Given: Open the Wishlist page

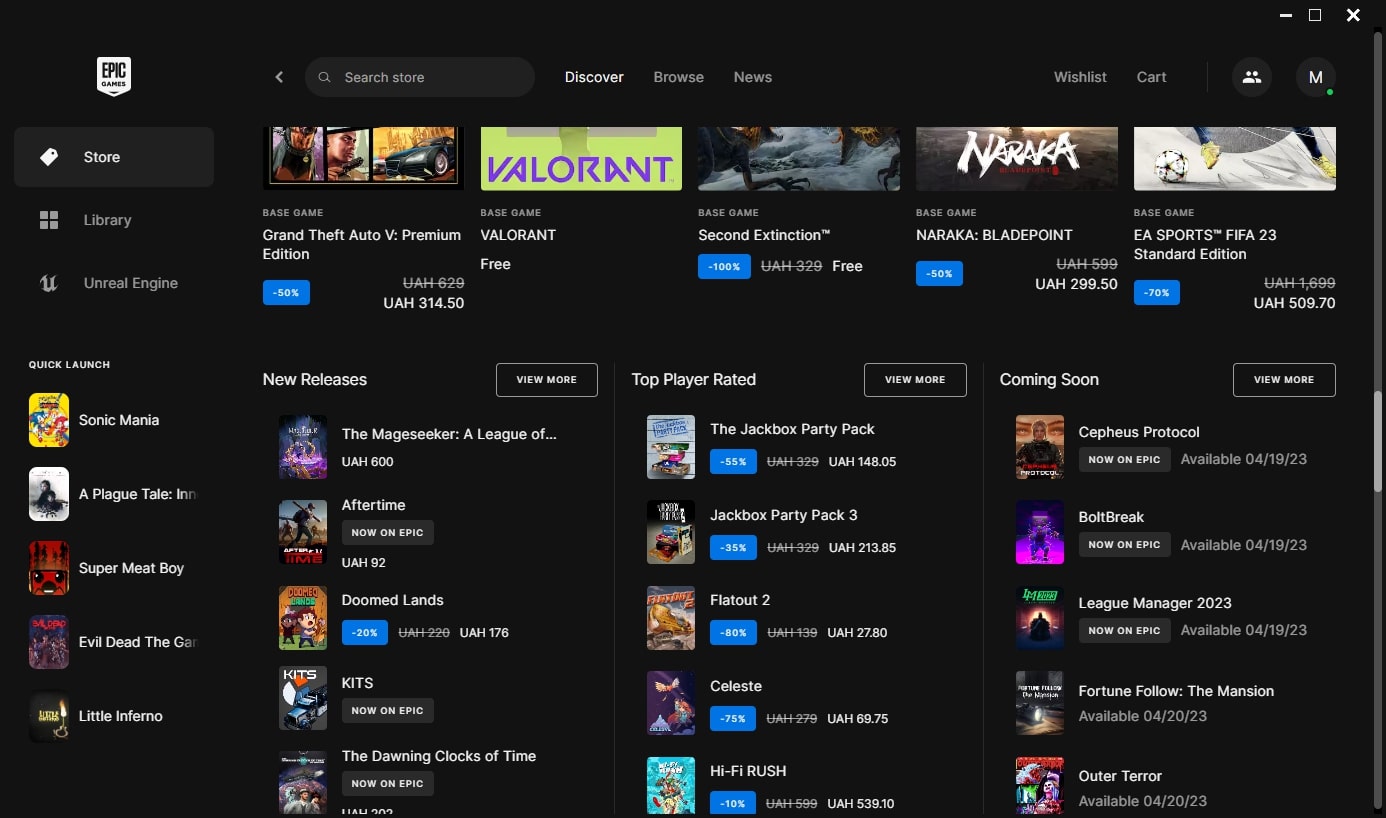Looking at the screenshot, I should pos(1080,77).
